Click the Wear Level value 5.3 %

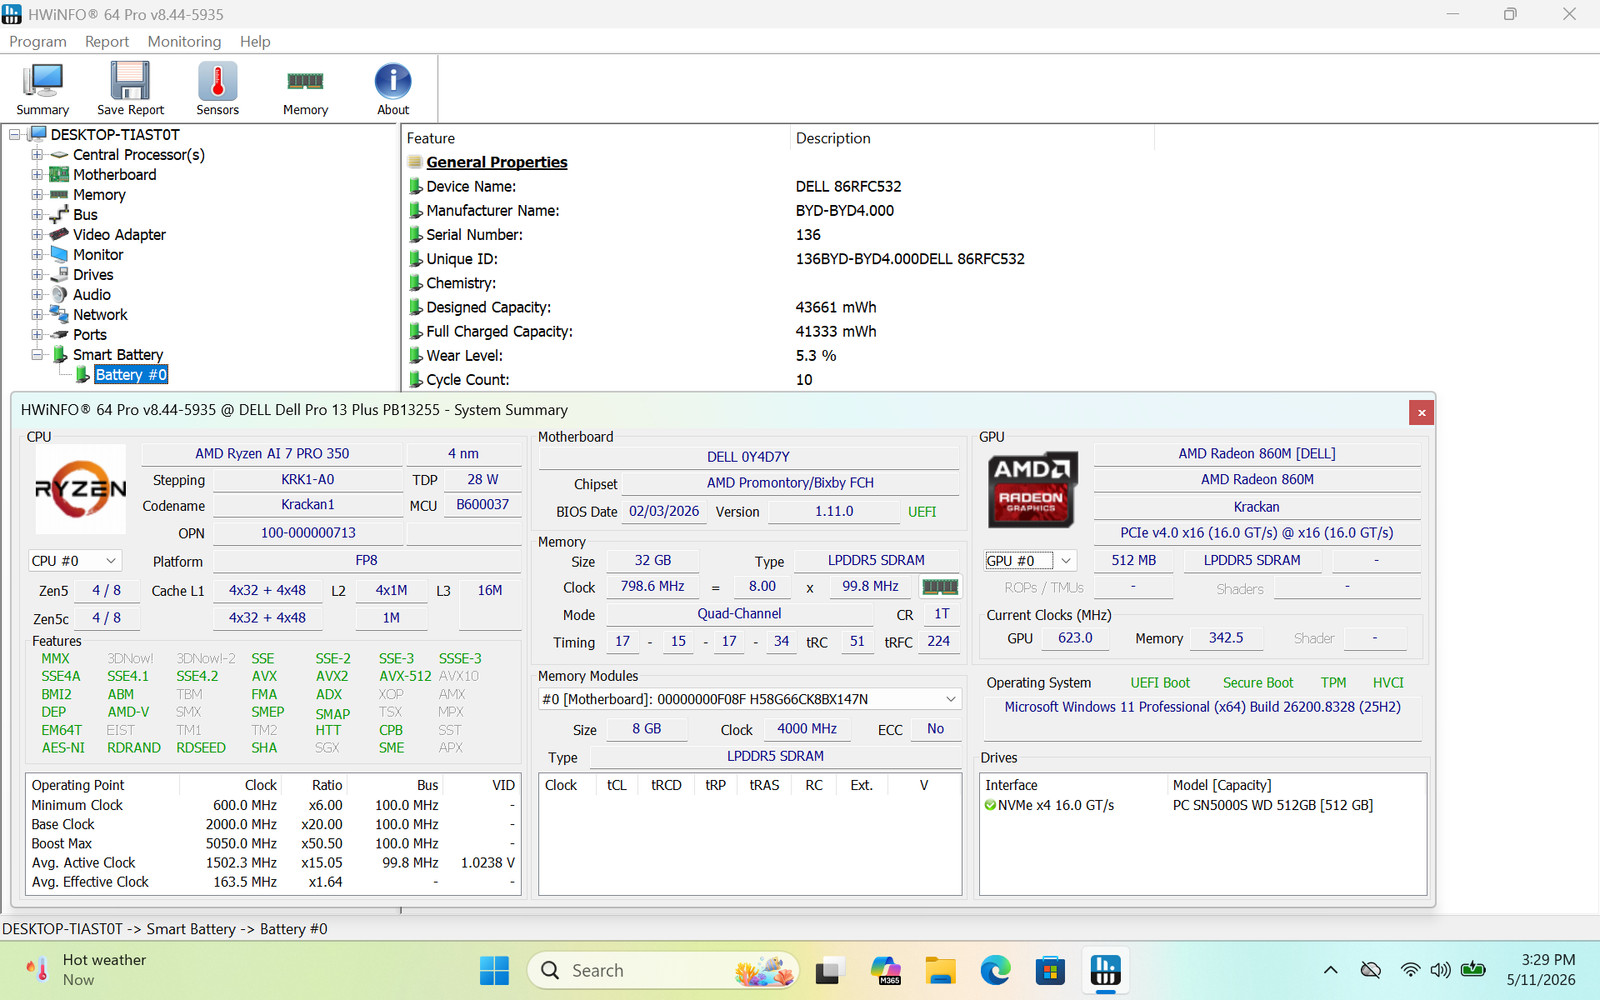pos(816,356)
